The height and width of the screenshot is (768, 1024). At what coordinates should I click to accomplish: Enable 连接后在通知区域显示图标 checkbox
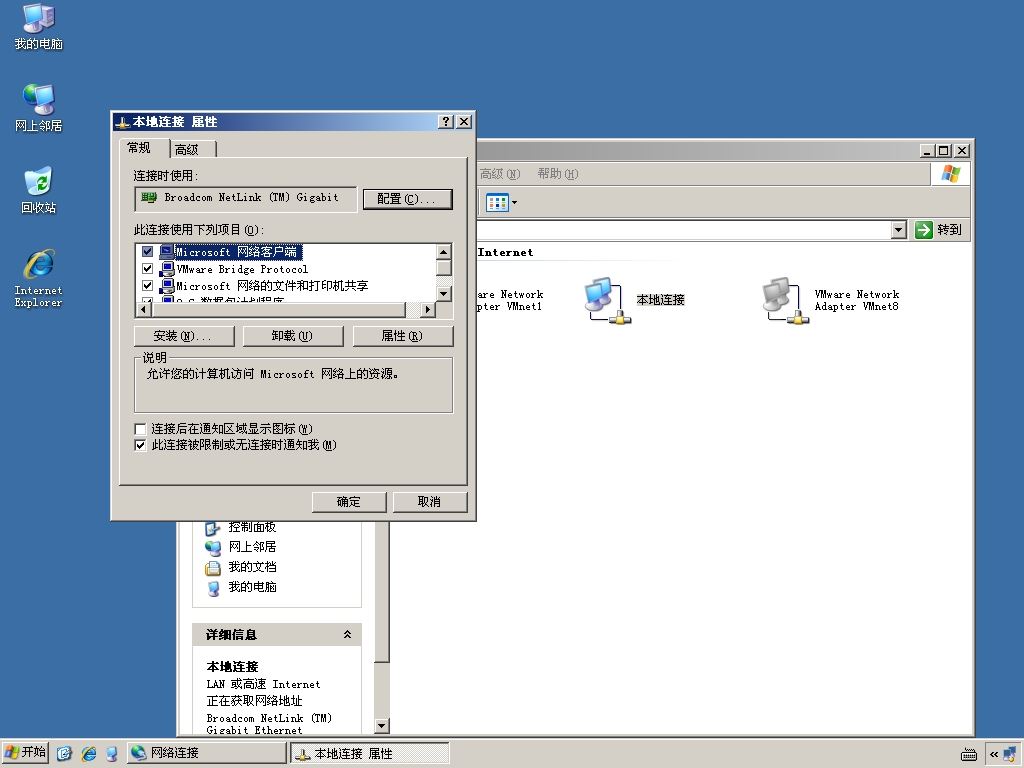coord(140,429)
